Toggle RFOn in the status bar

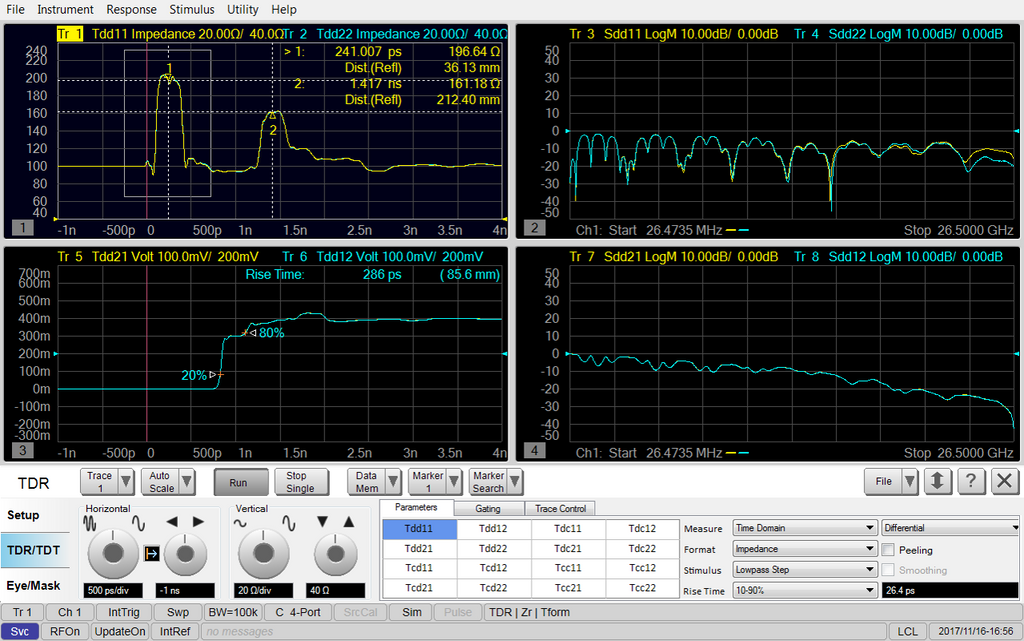[x=64, y=631]
